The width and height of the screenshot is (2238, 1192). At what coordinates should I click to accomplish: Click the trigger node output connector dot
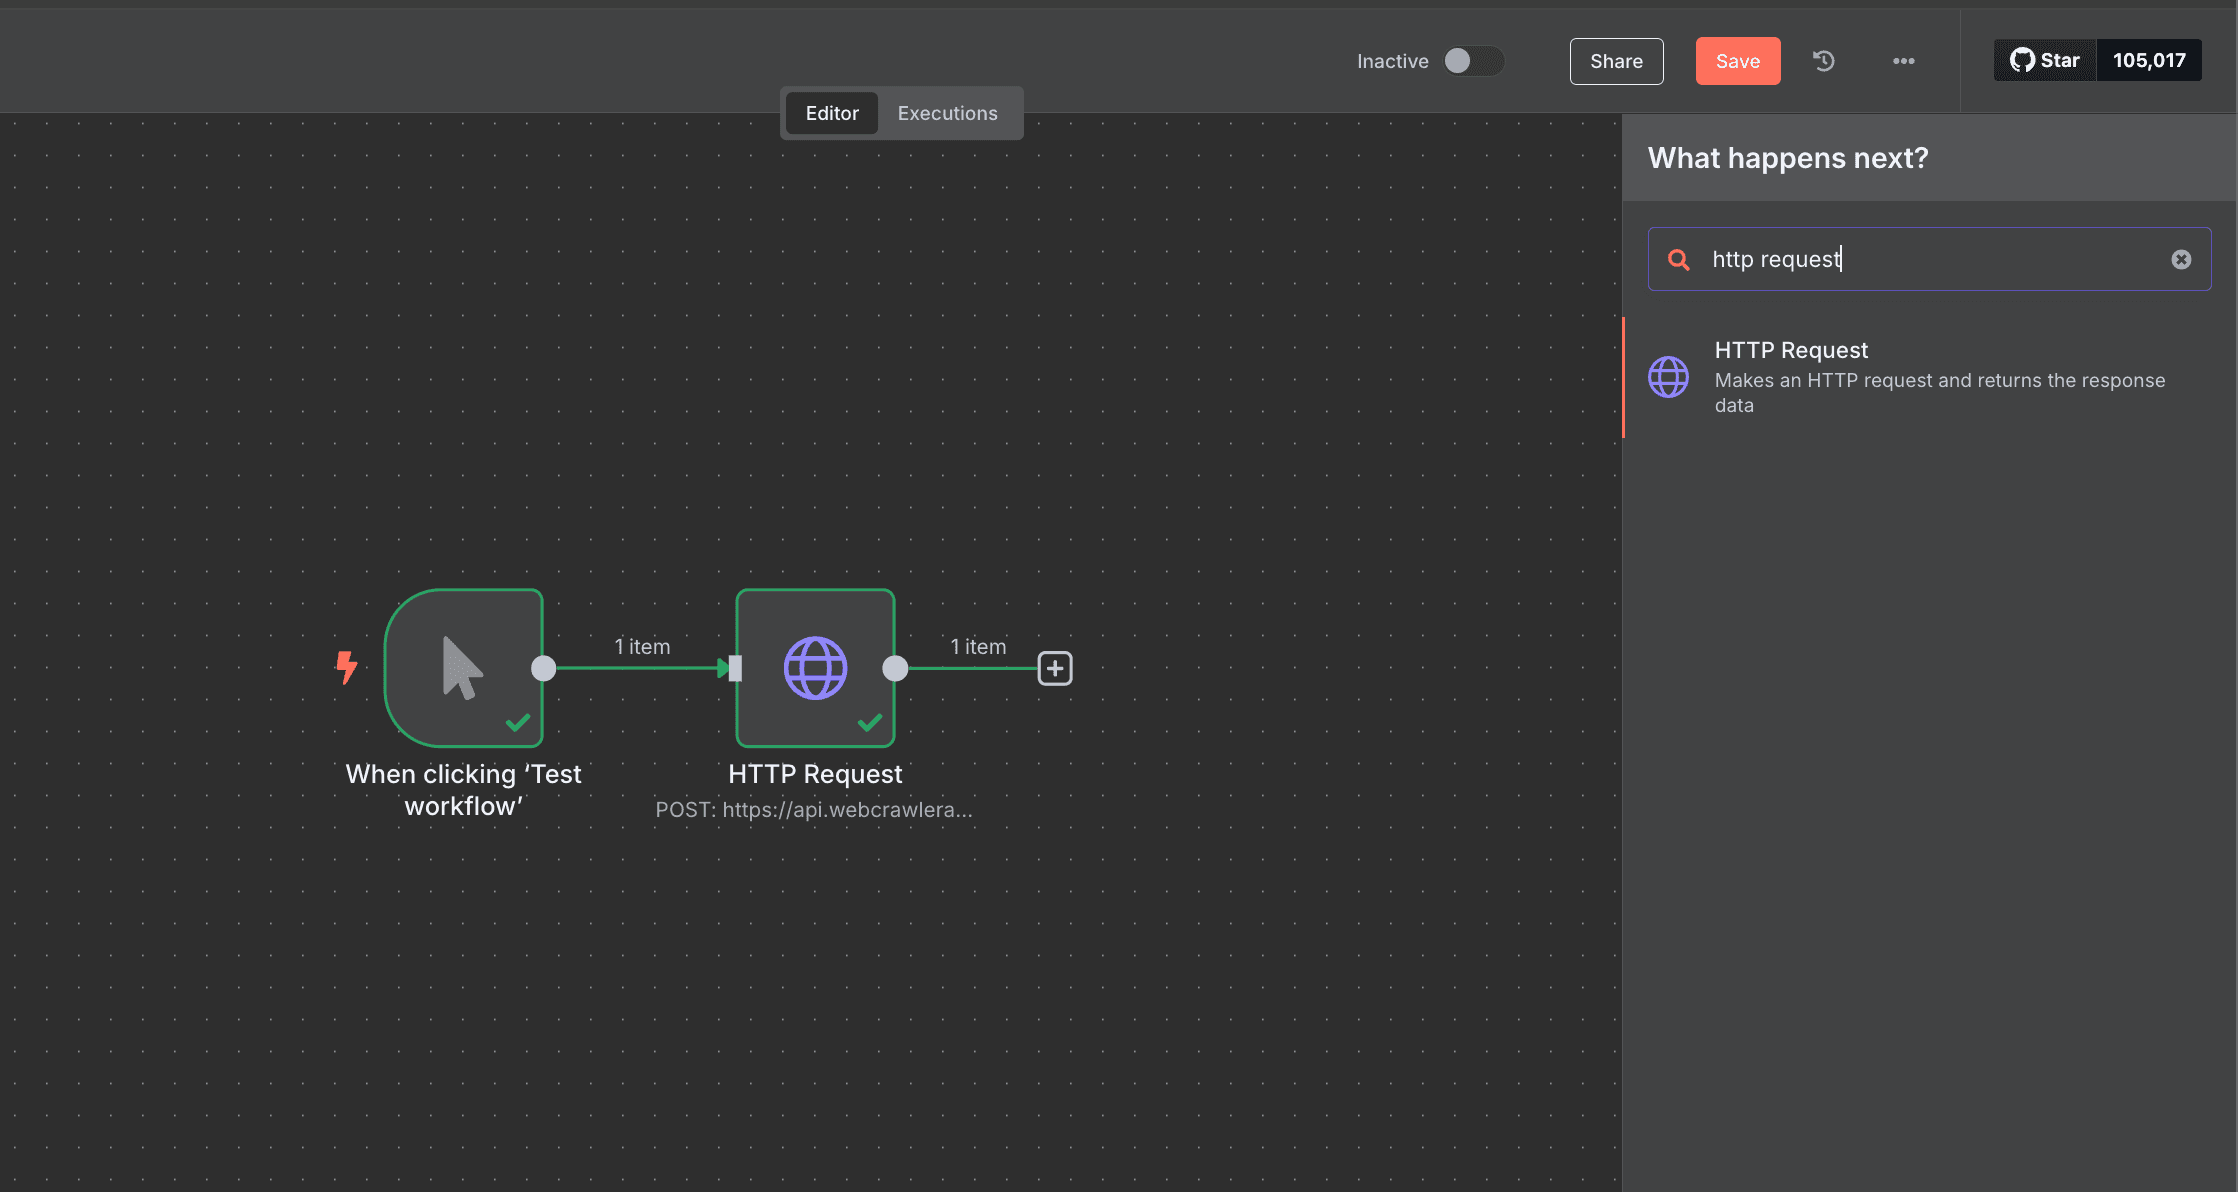click(x=544, y=668)
